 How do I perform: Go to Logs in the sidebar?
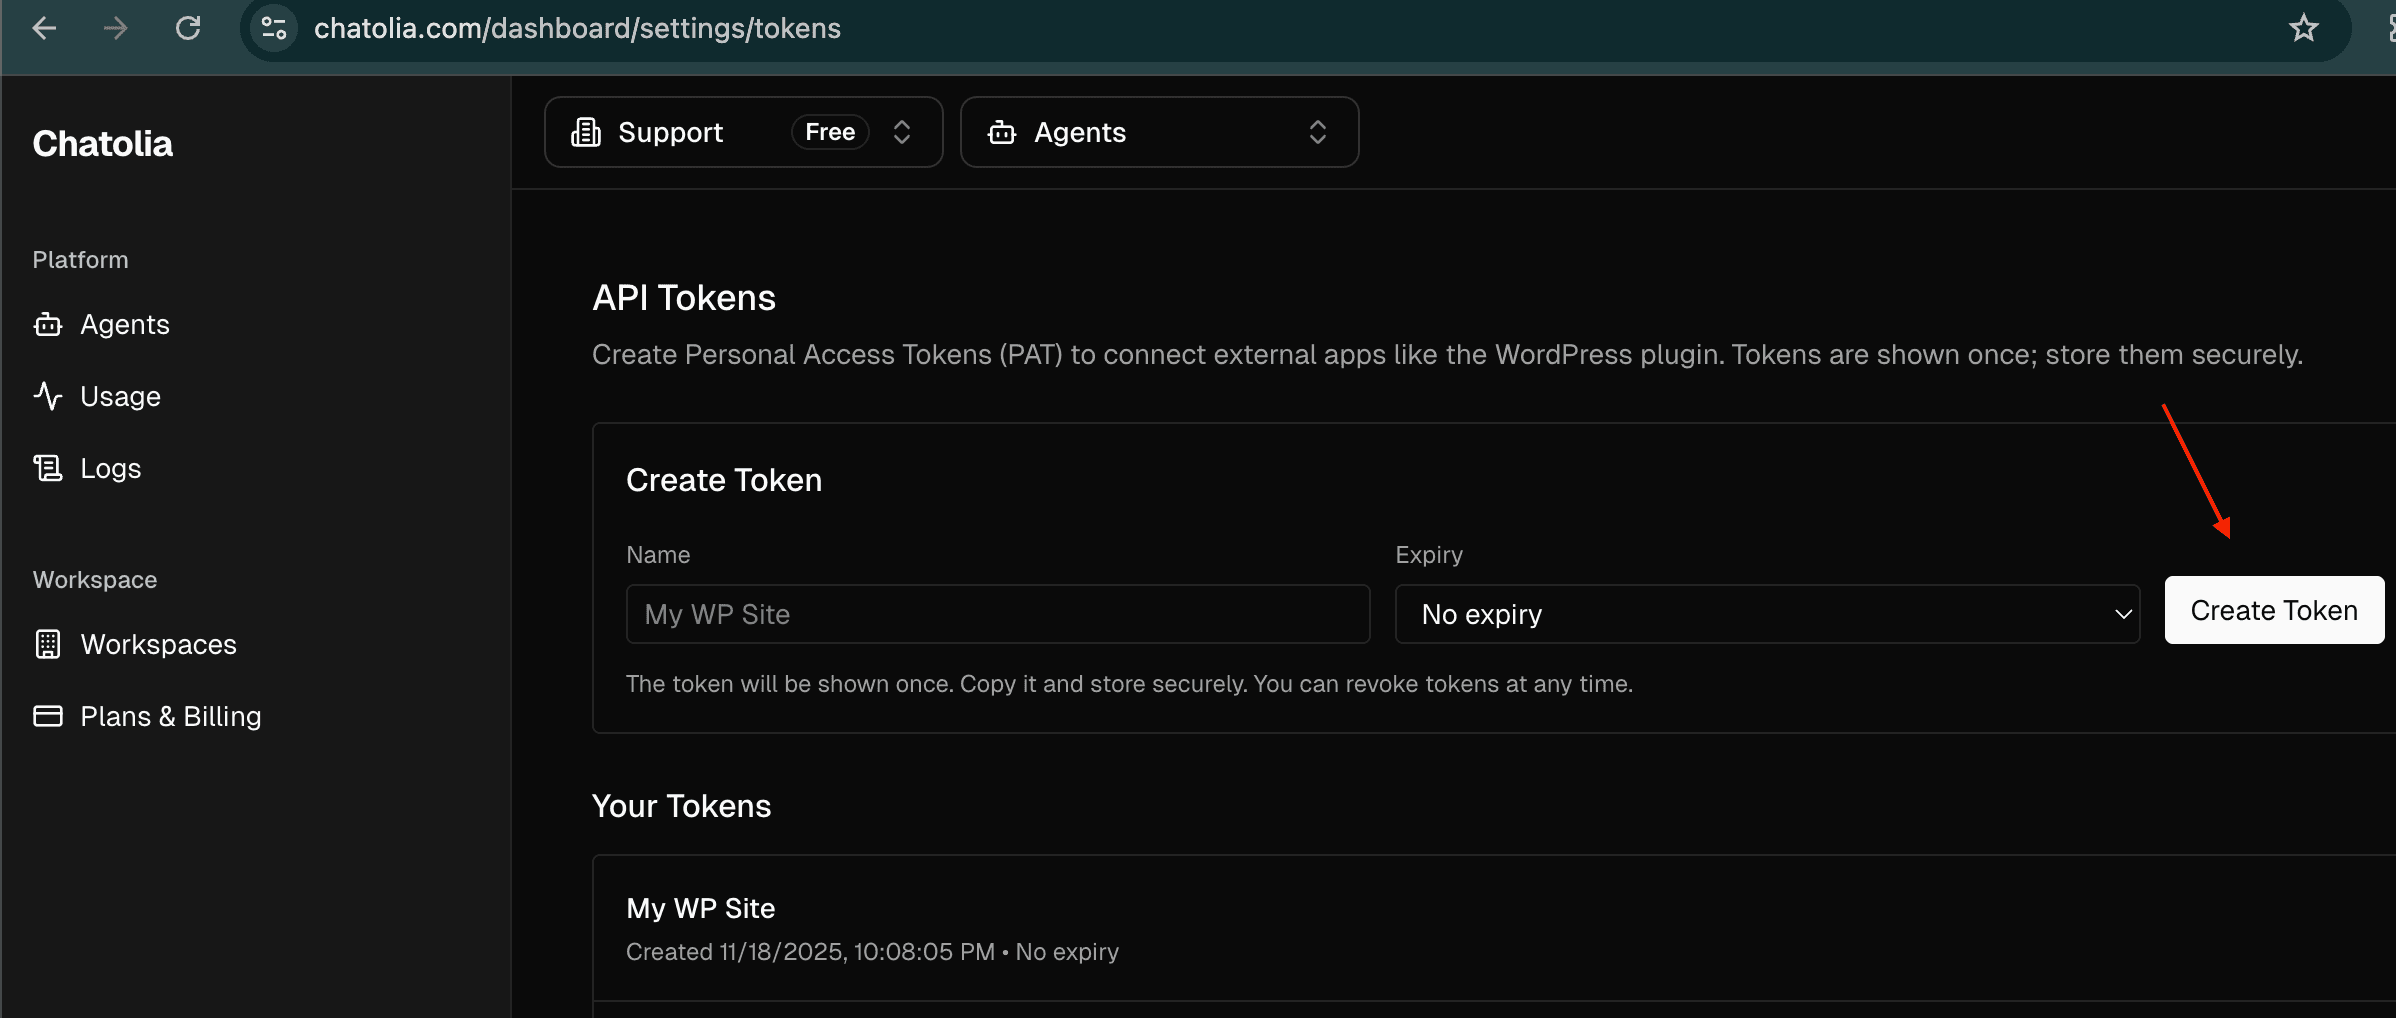point(110,469)
